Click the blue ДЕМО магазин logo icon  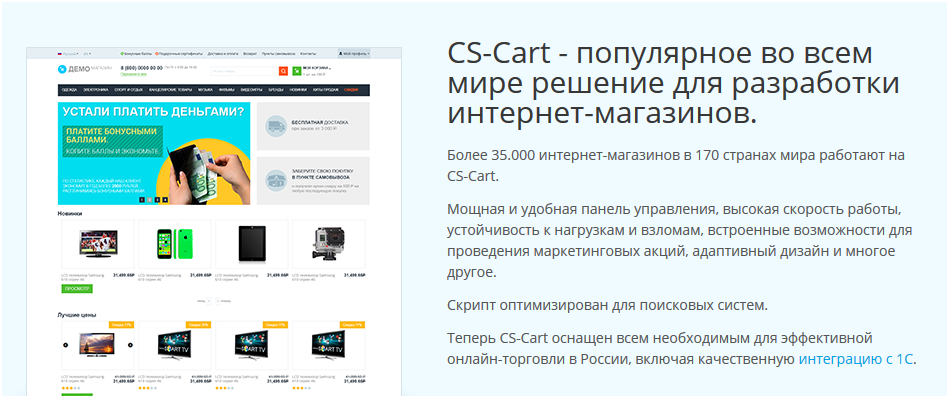[x=62, y=70]
